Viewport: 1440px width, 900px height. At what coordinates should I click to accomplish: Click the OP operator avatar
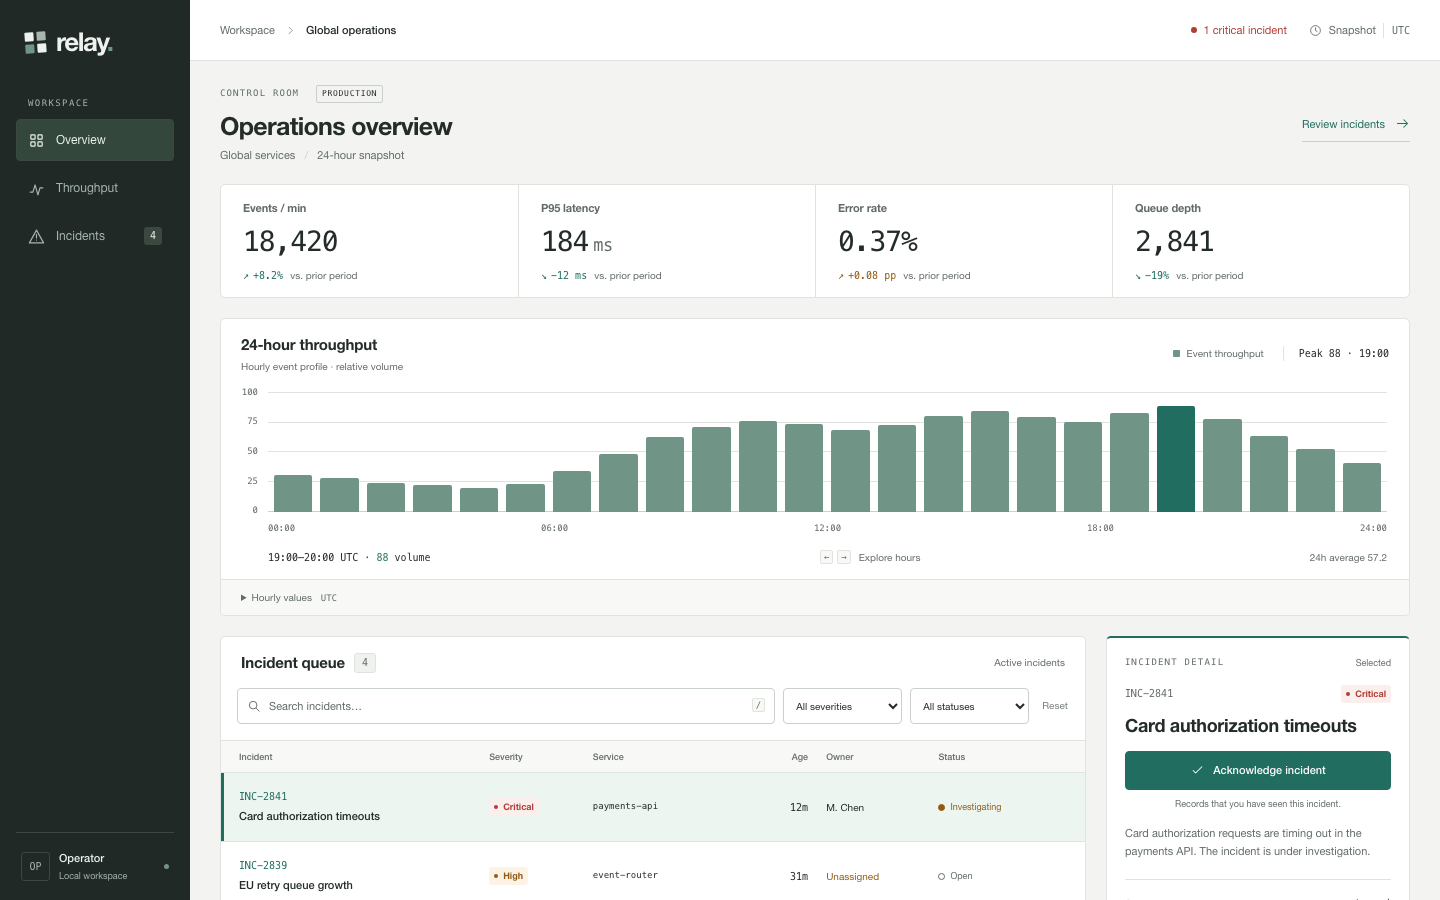(36, 866)
